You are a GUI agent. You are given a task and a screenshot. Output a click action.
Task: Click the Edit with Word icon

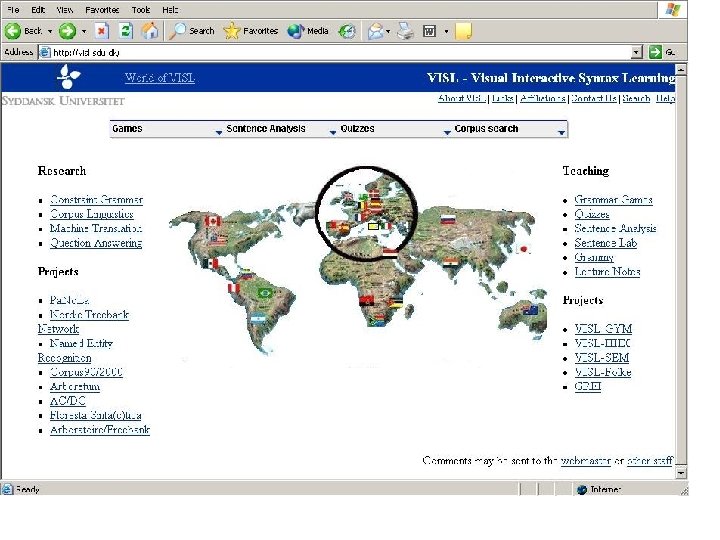pyautogui.click(x=429, y=31)
